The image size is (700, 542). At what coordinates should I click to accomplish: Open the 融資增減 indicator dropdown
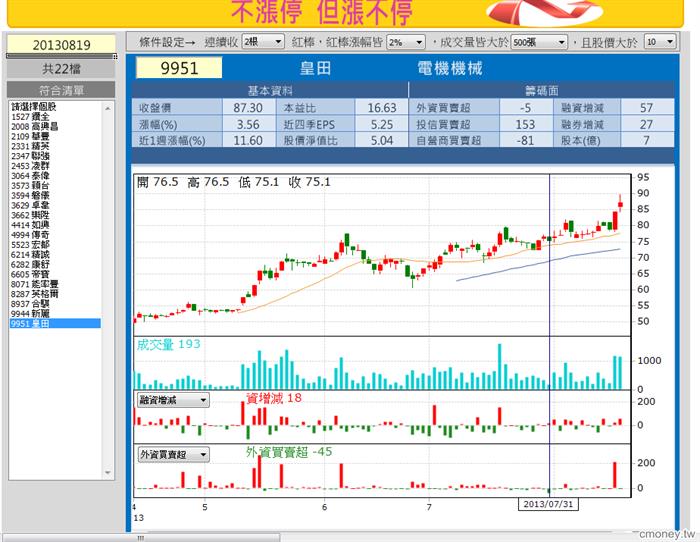click(x=173, y=400)
